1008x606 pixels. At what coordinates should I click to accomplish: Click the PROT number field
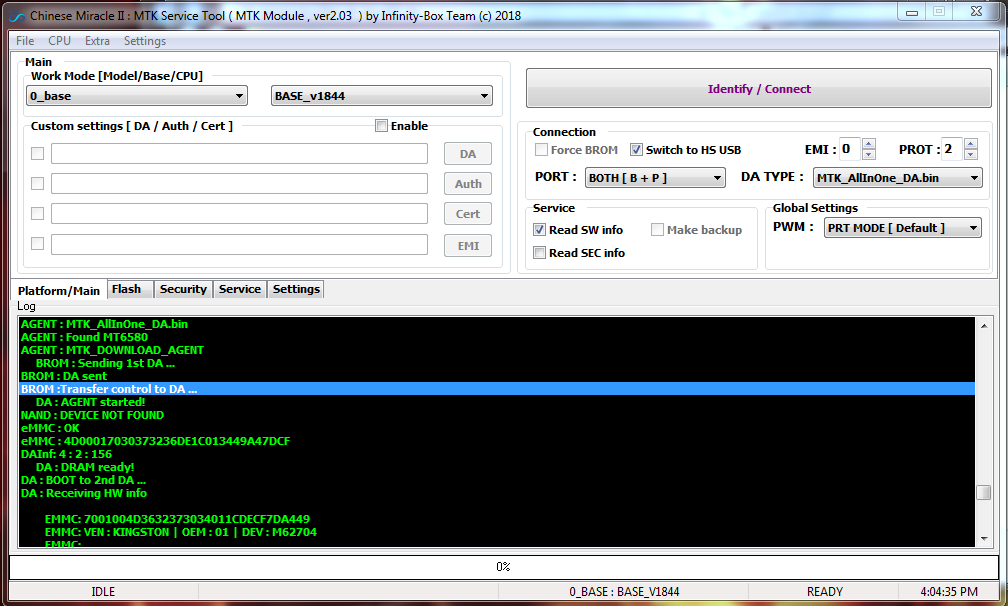(x=952, y=149)
